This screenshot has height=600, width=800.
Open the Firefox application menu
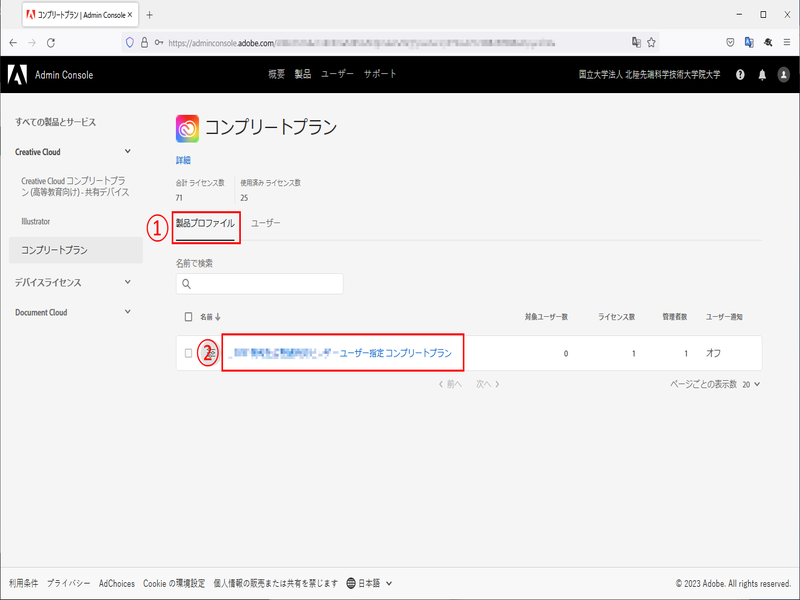tap(786, 43)
